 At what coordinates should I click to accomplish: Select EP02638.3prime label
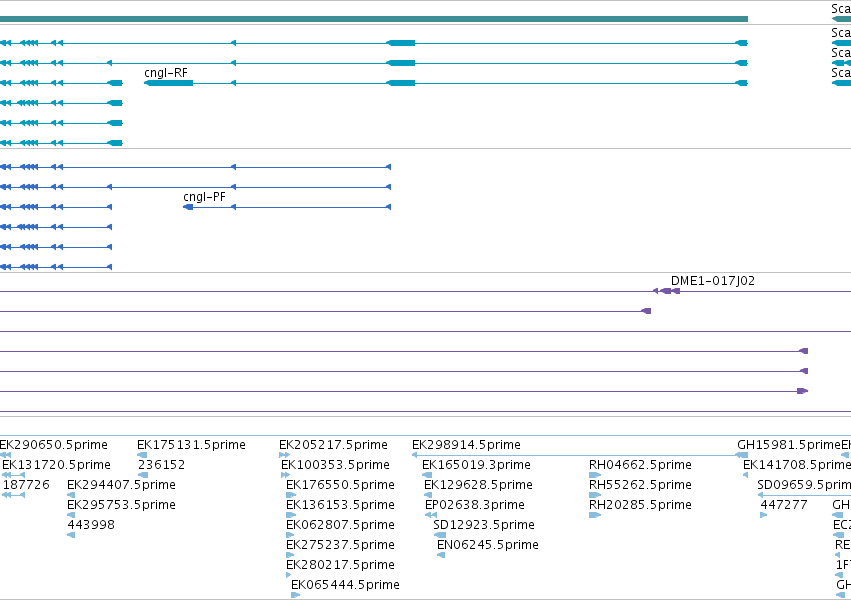[474, 505]
